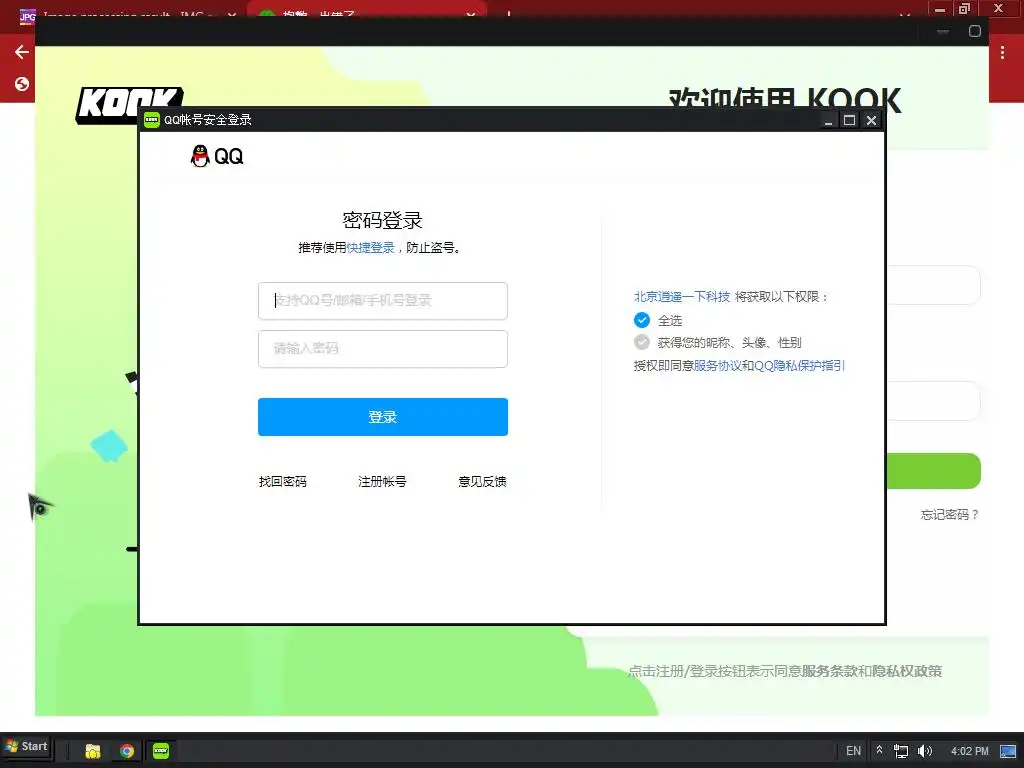Open the file explorer taskbar icon
1024x768 pixels.
pyautogui.click(x=93, y=751)
